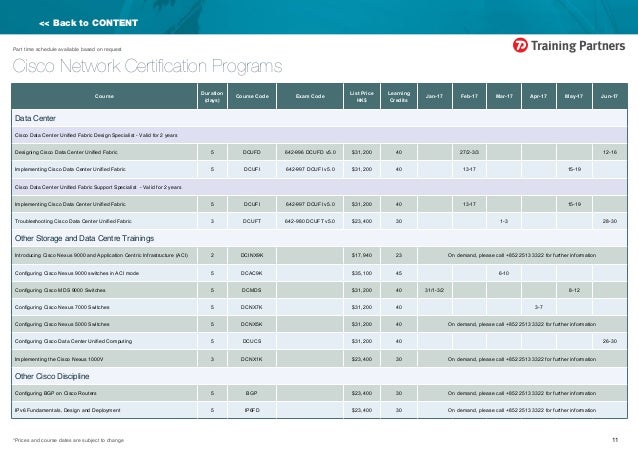Select course code 'DCUCS'

(252, 341)
